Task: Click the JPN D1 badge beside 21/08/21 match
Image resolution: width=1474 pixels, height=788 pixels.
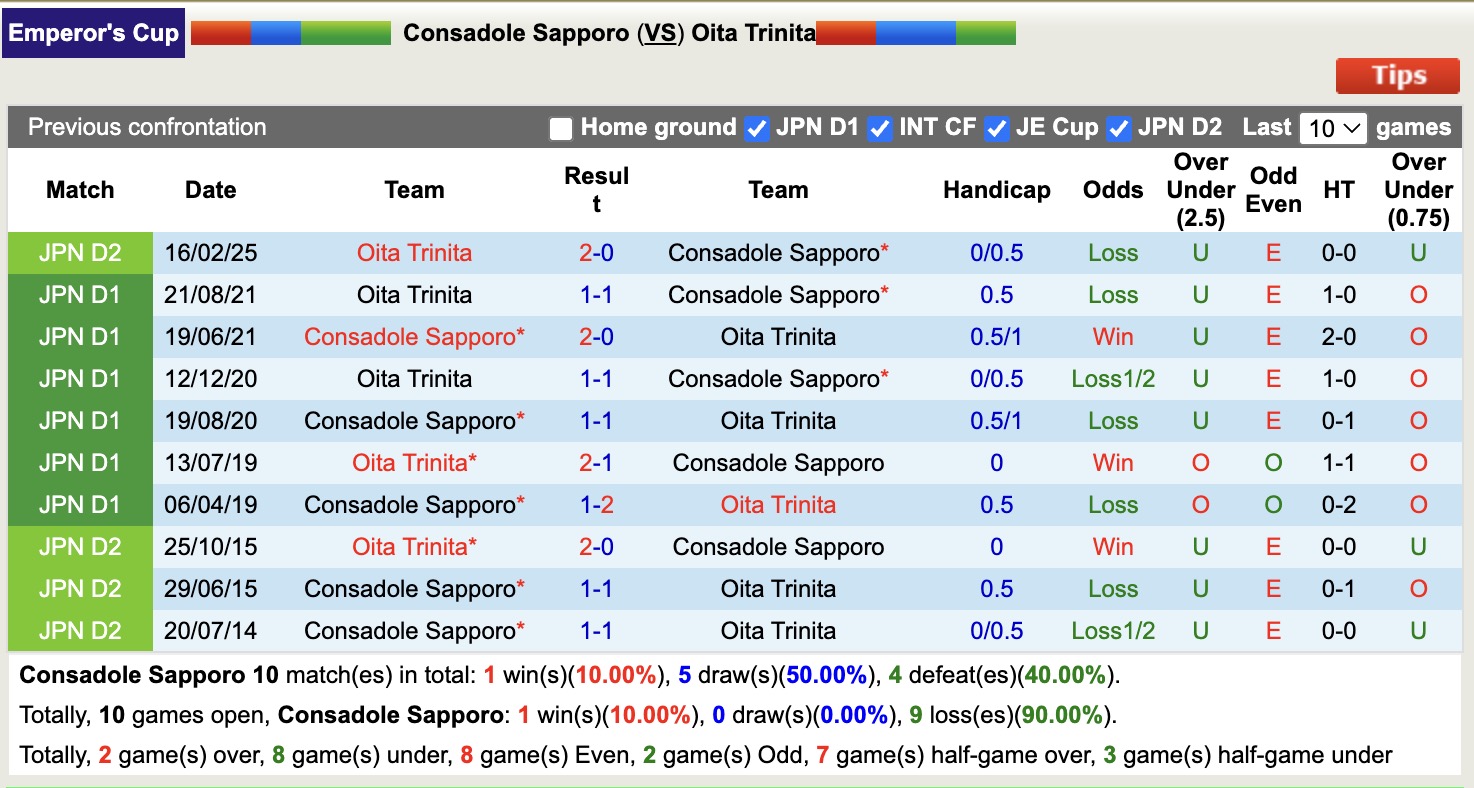Action: pos(80,294)
